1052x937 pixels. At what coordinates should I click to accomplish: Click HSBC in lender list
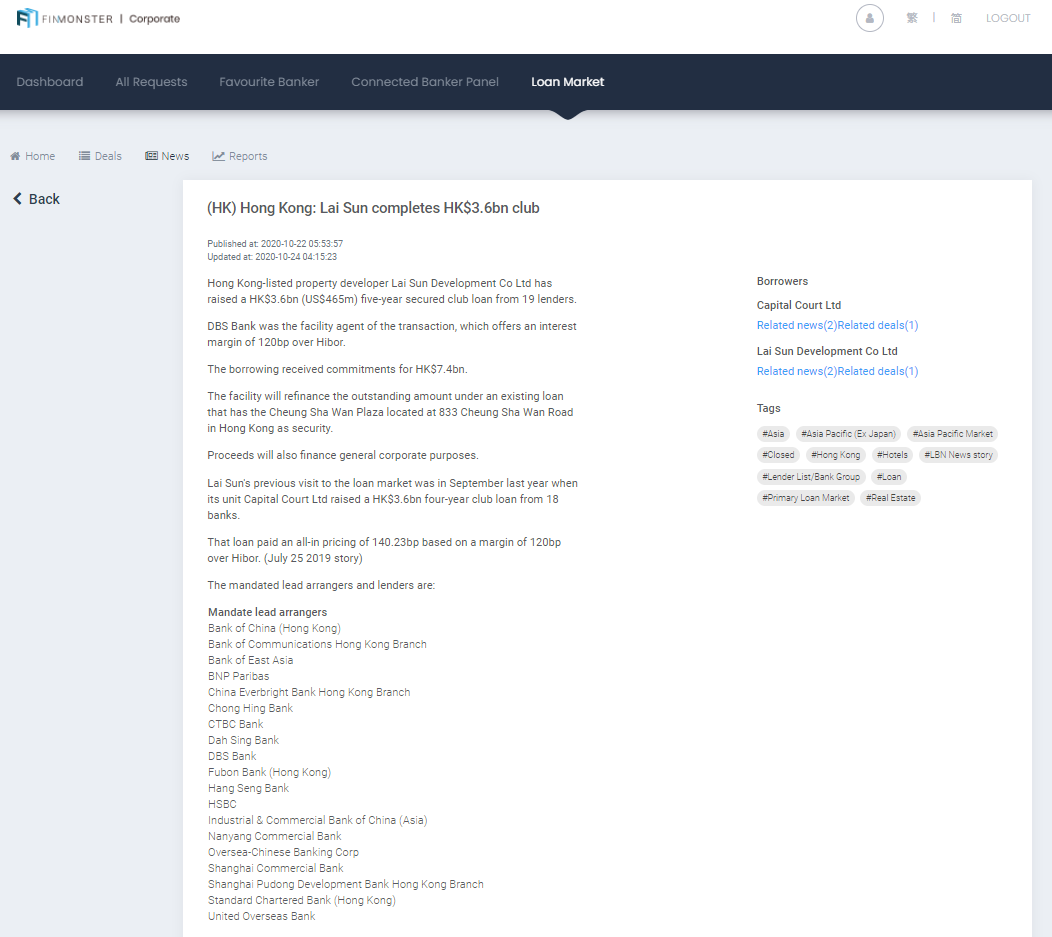pos(222,804)
